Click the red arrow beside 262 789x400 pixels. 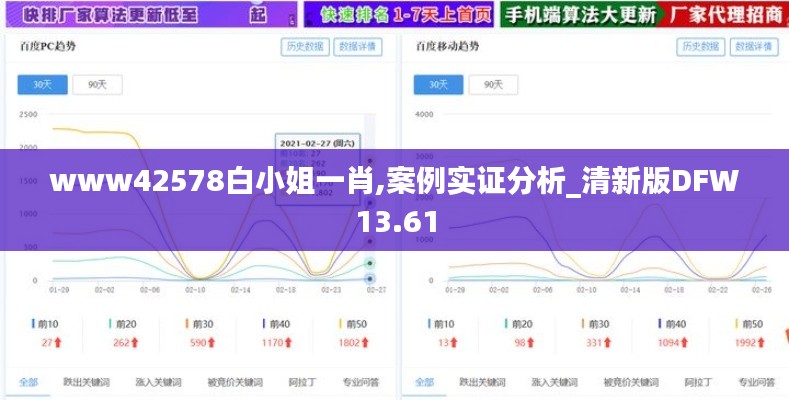[135, 343]
